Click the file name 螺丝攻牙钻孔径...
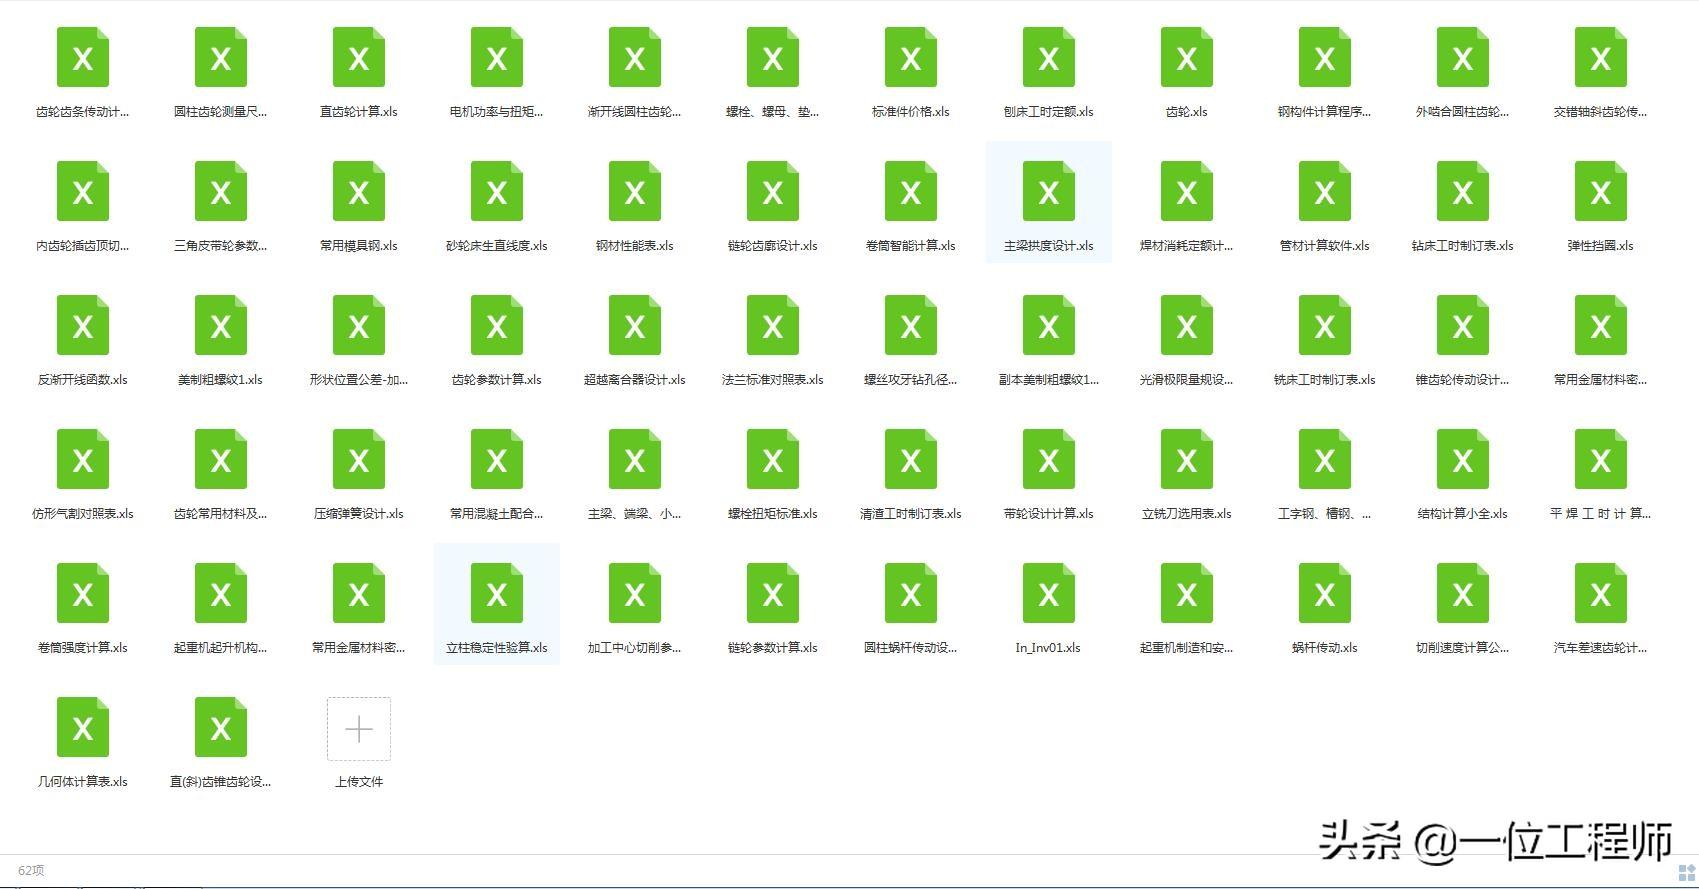 pos(911,380)
